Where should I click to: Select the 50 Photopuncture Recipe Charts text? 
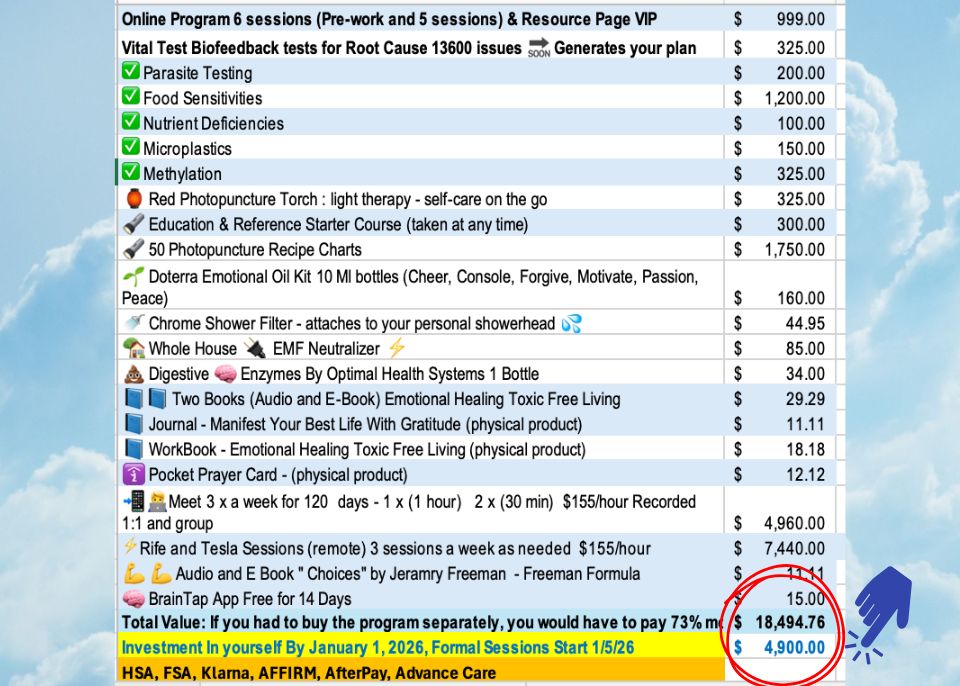(255, 249)
